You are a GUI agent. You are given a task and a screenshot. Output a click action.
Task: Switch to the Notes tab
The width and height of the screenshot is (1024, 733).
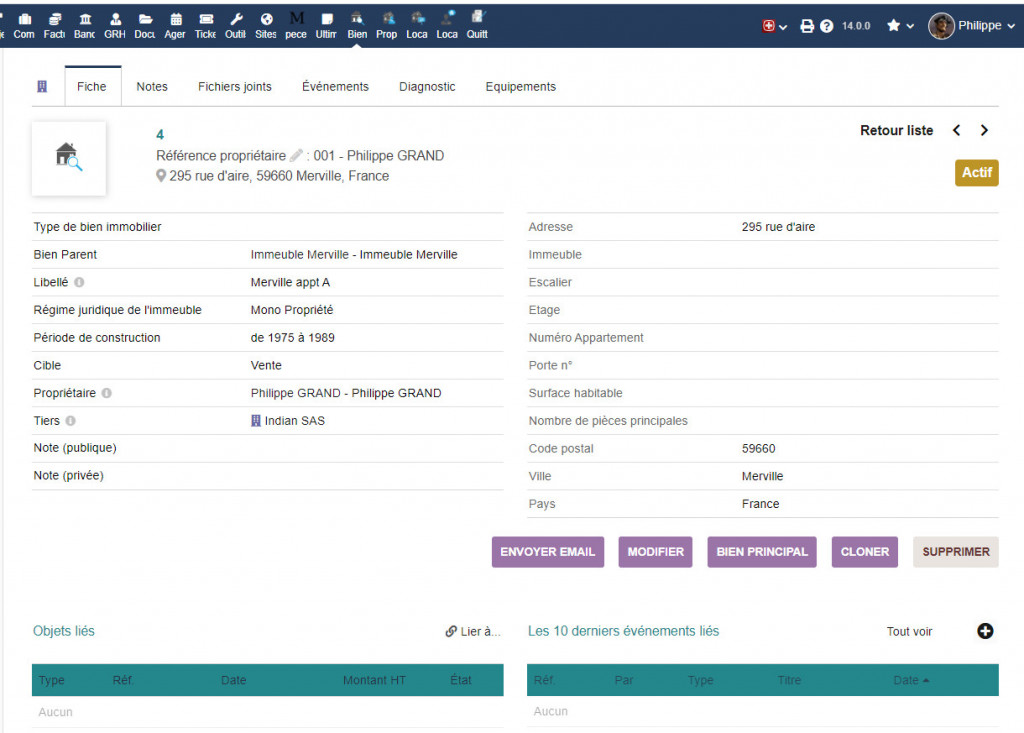[x=152, y=87]
